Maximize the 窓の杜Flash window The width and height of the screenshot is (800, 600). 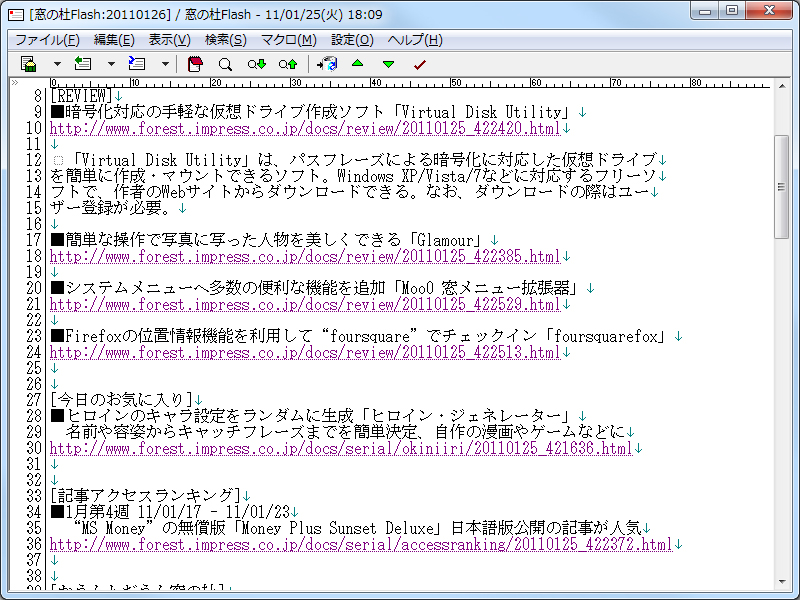[732, 11]
